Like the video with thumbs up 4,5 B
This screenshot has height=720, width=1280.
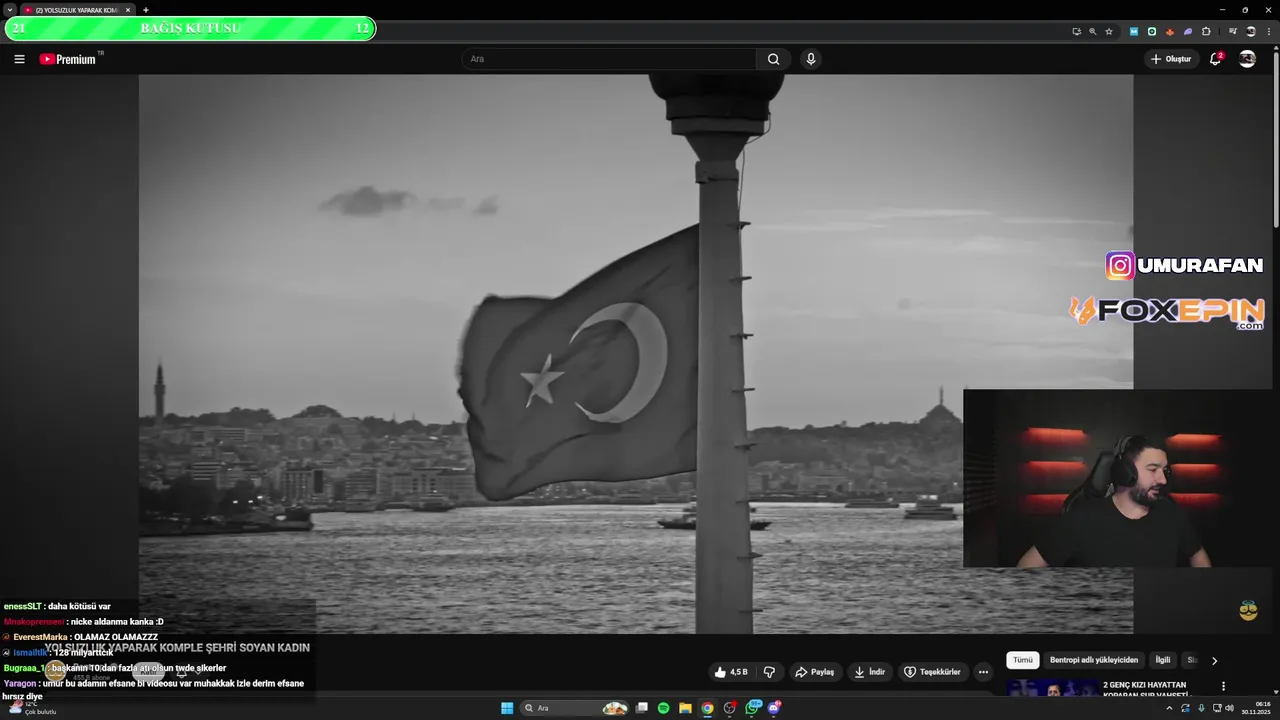click(x=731, y=672)
